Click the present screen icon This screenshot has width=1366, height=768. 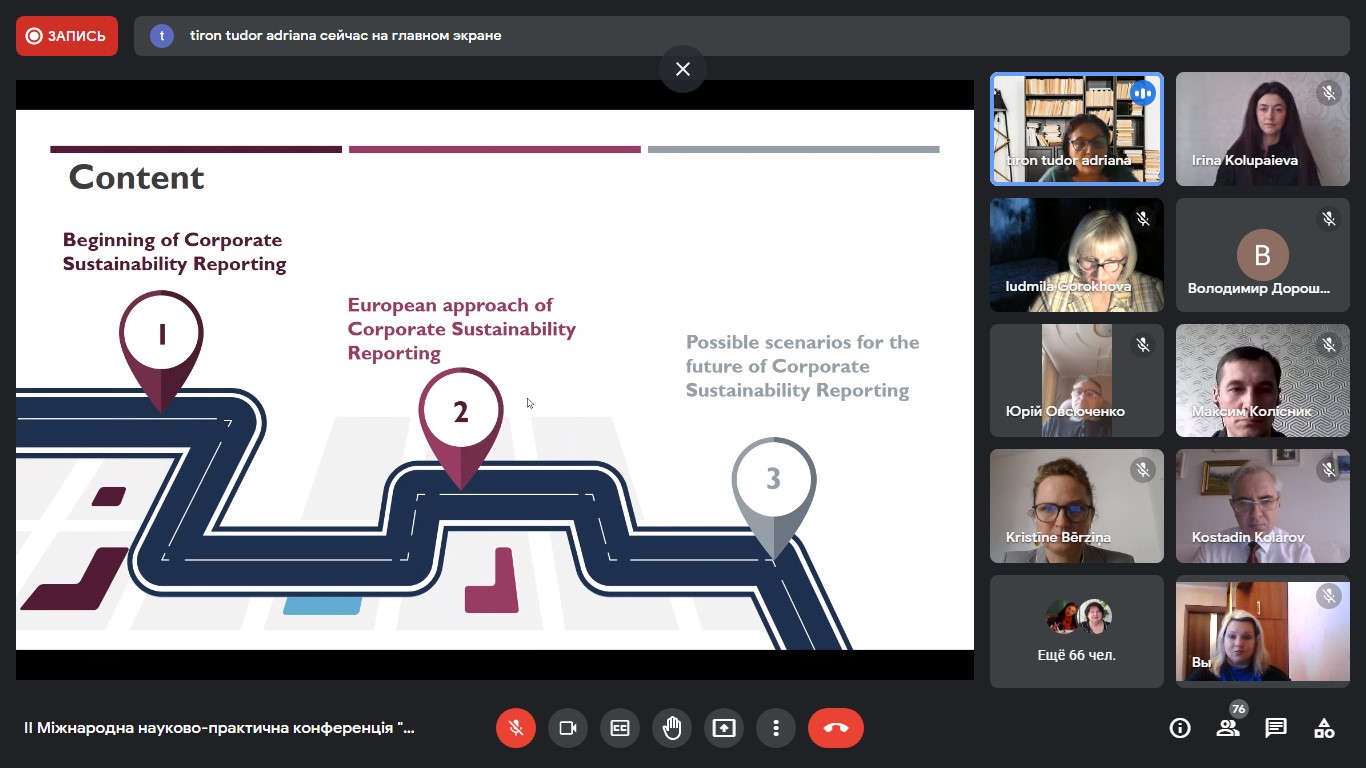(724, 728)
